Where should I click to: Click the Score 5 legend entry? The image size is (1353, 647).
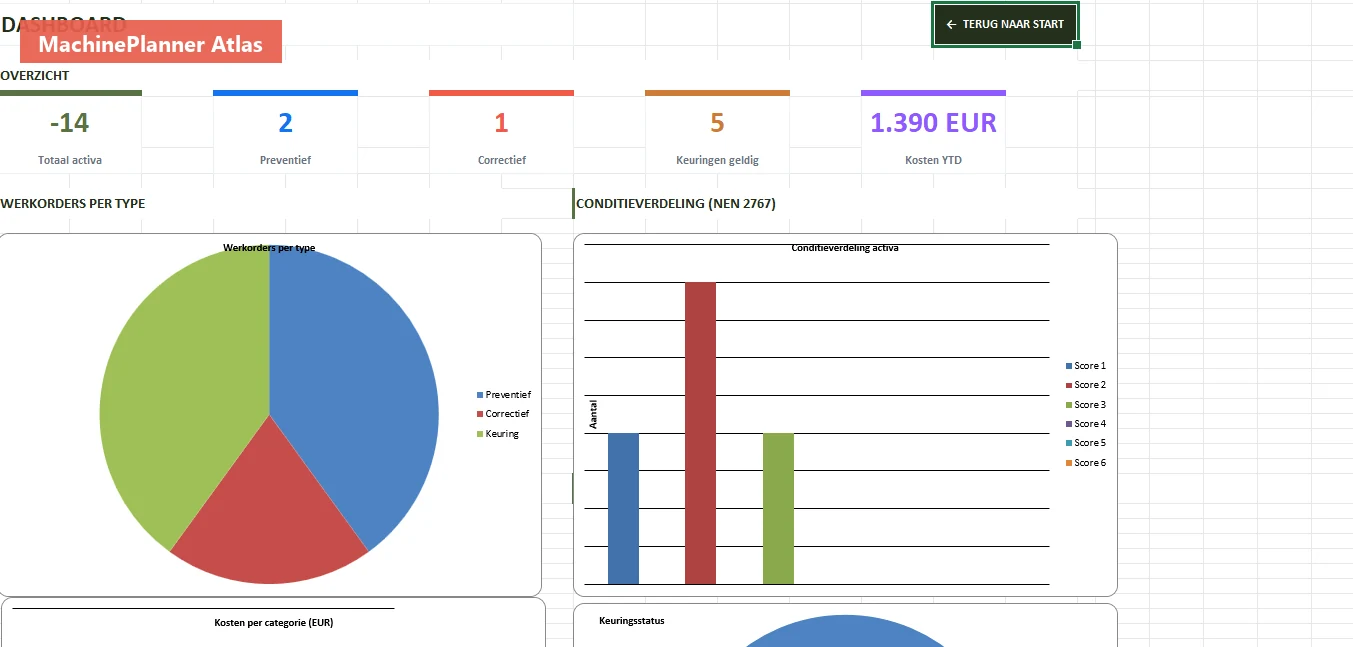pos(1086,443)
